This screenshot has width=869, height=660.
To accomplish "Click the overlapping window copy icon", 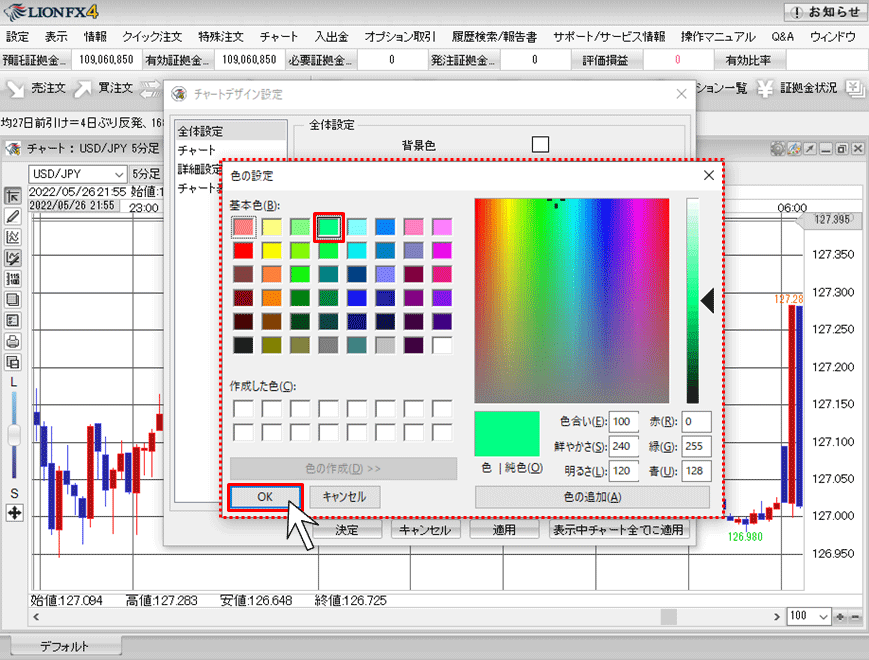I will point(13,362).
